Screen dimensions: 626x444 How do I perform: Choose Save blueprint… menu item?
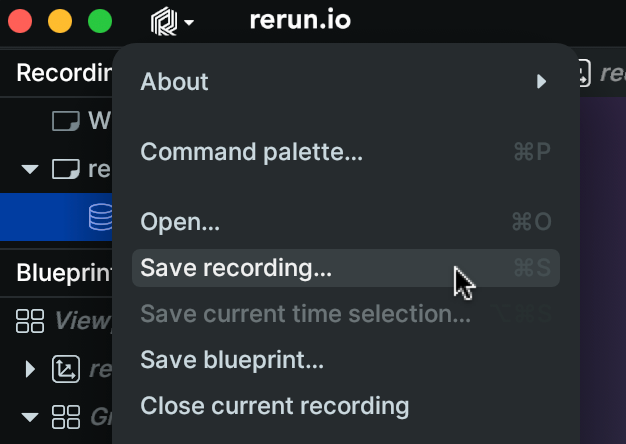346,360
